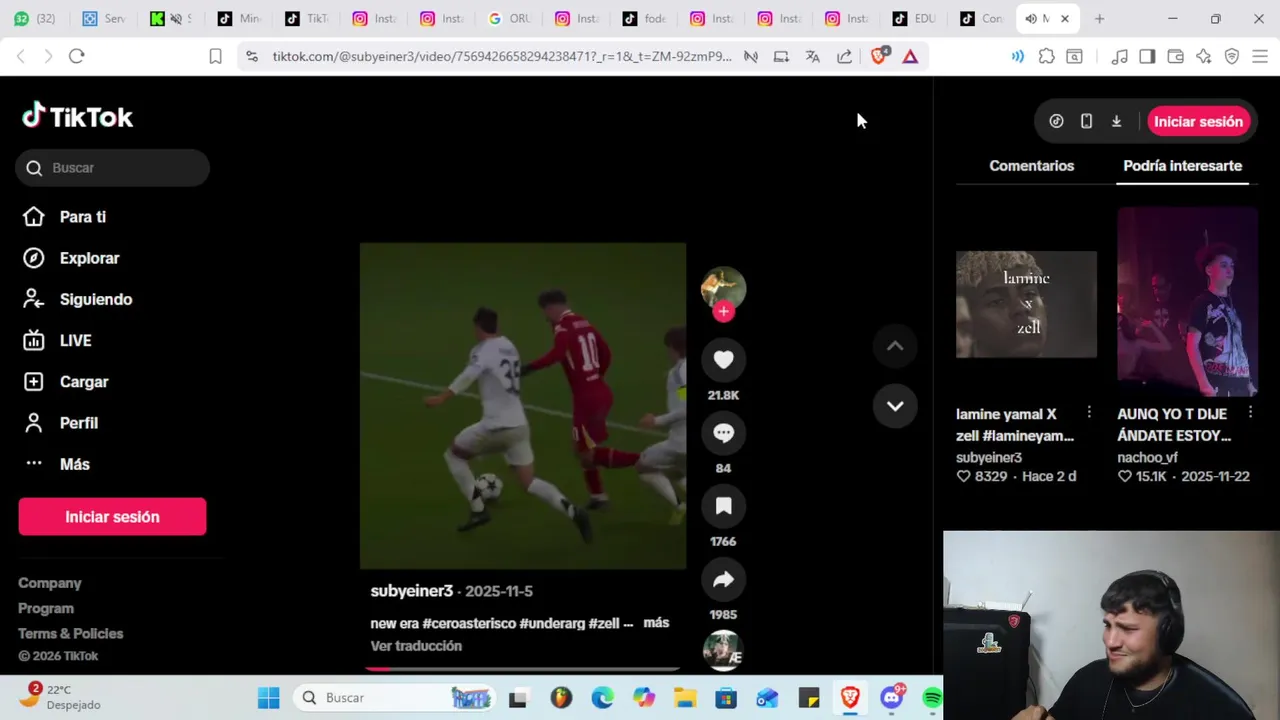Open comments via the speech bubble icon
Viewport: 1280px width, 720px height.
coord(723,433)
